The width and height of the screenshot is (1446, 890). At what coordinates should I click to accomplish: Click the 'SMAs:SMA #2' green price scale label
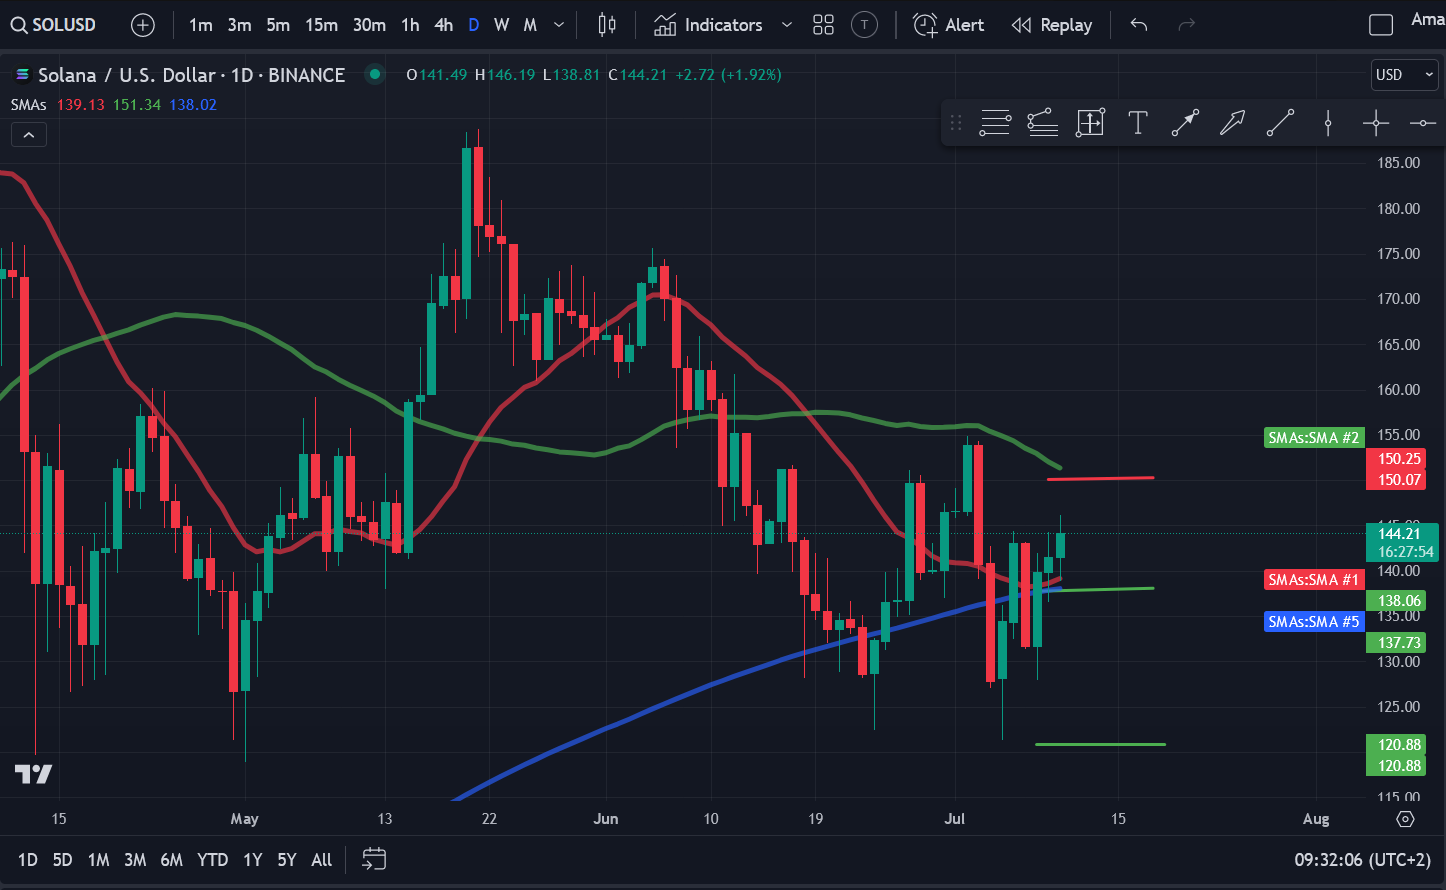coord(1313,437)
